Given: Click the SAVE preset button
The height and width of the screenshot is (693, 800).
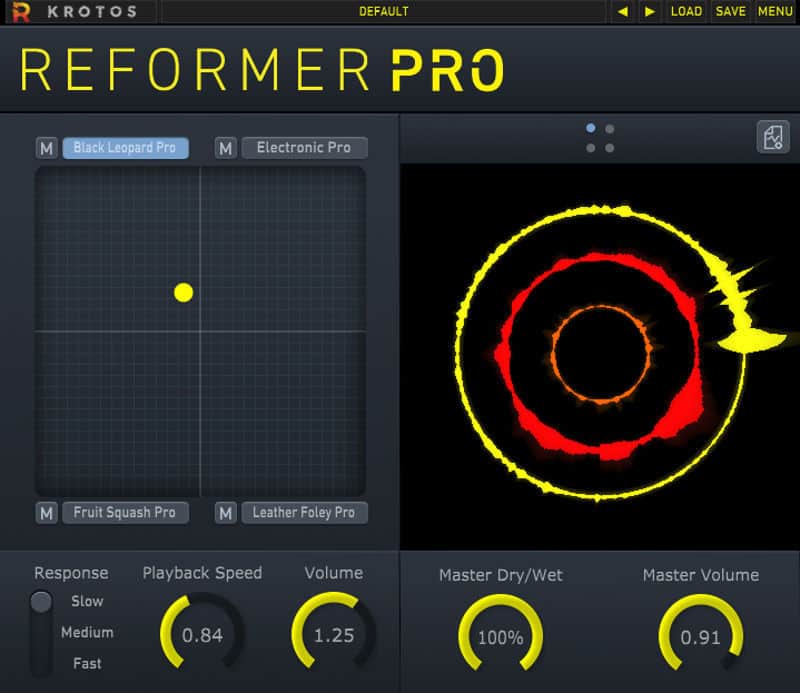Looking at the screenshot, I should click(730, 12).
